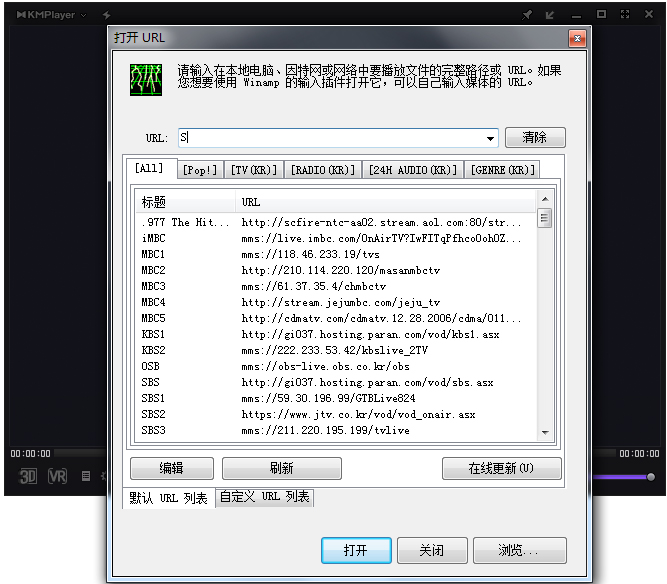Toggle the 3D mode button
The image size is (667, 584).
[x=28, y=476]
